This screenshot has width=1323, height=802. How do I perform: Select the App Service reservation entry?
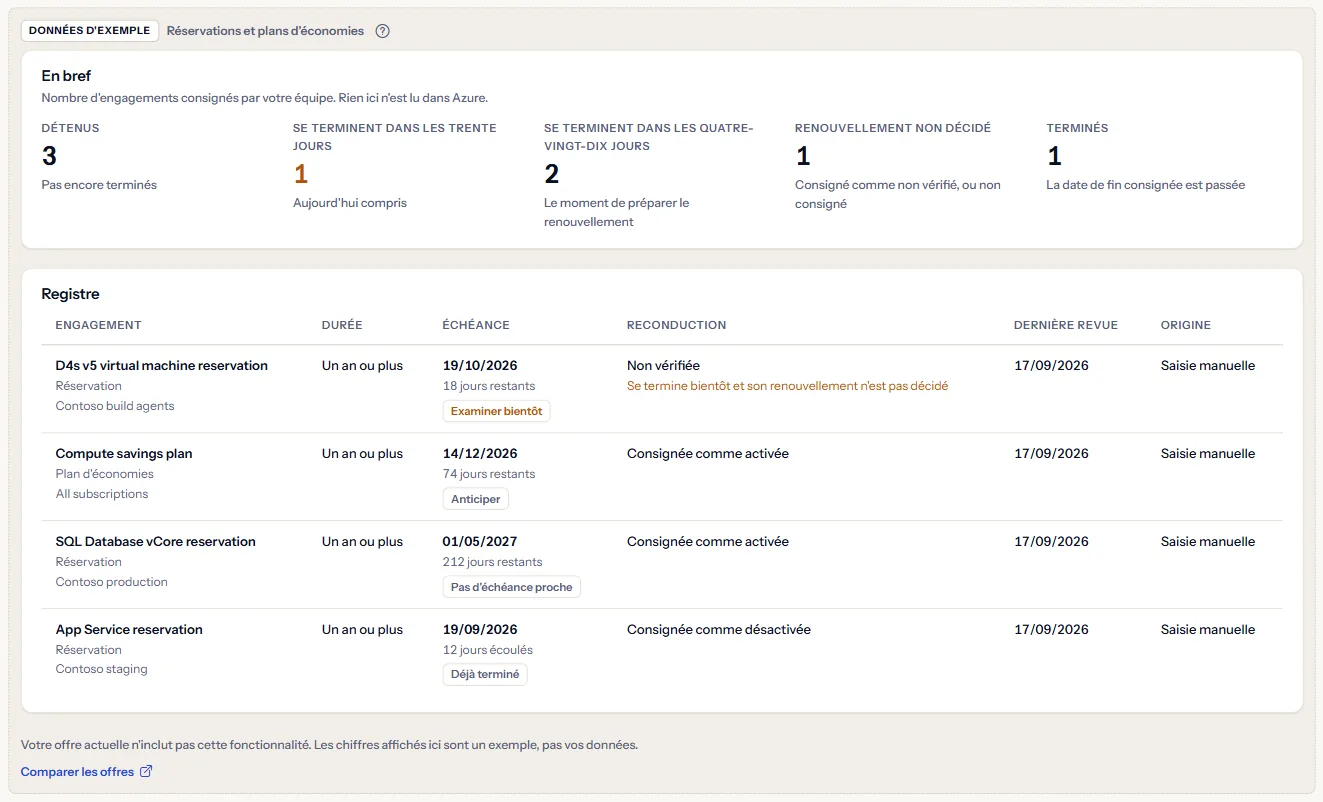129,630
